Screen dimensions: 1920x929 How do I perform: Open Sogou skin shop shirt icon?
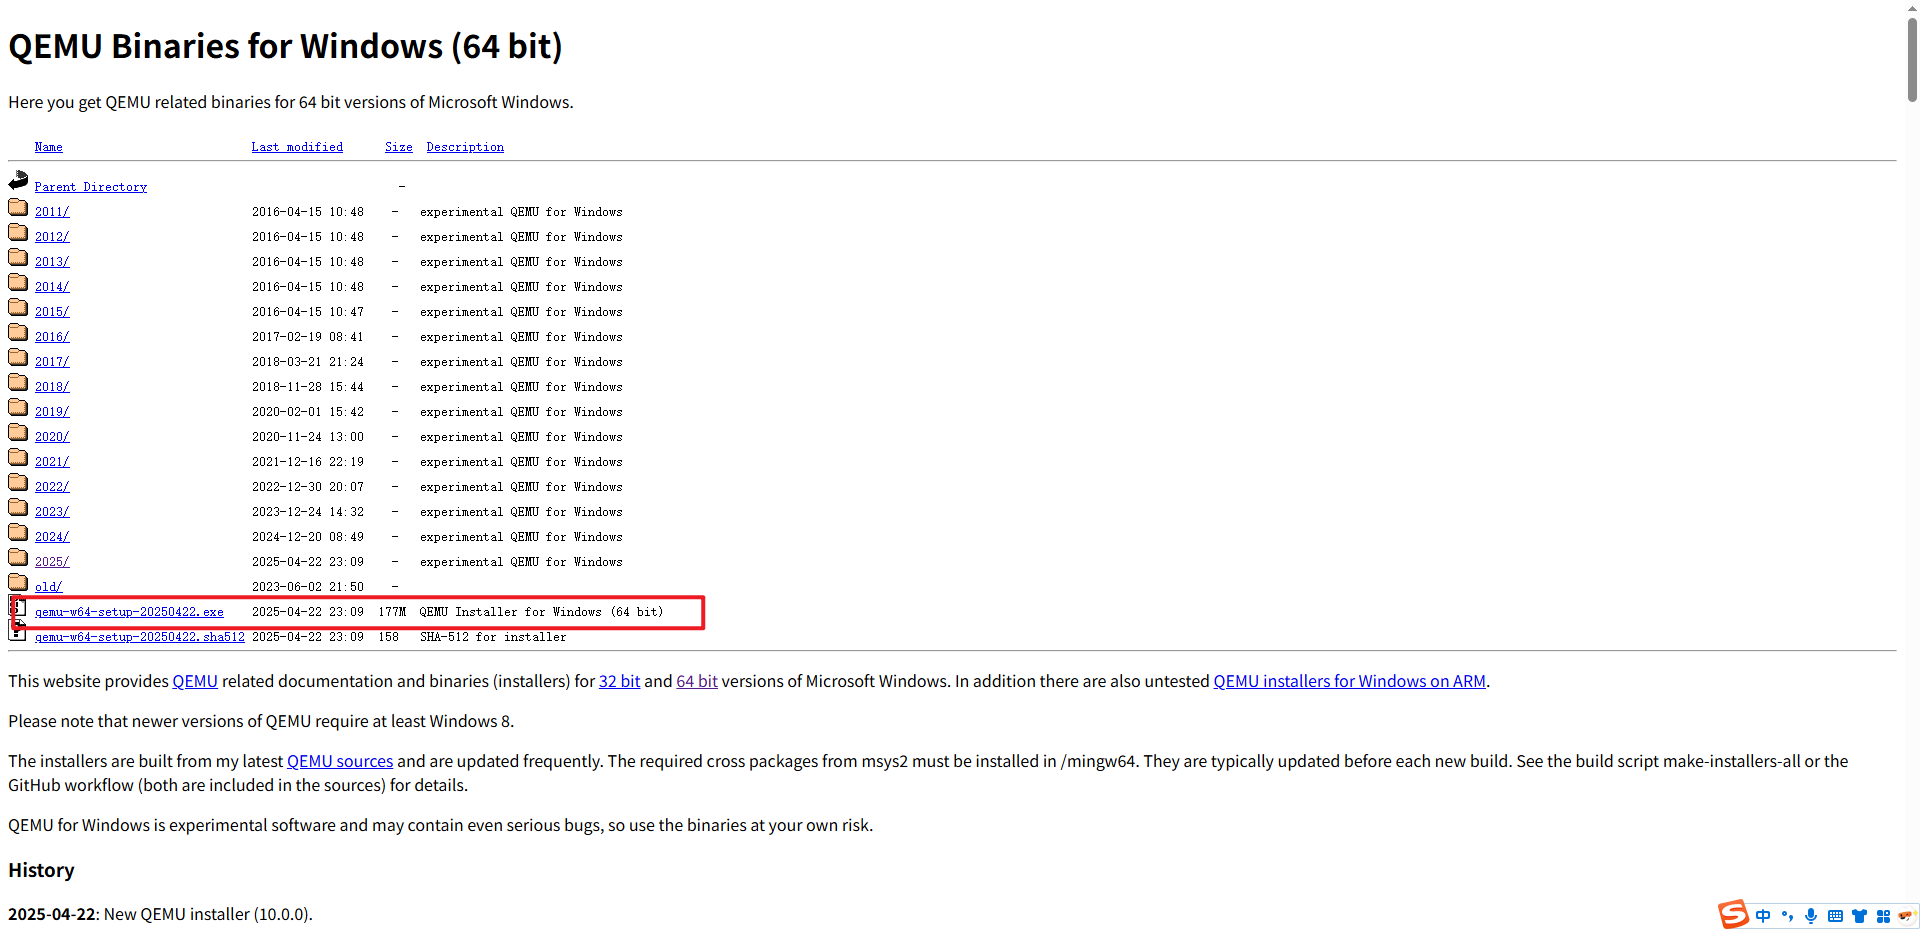point(1859,916)
